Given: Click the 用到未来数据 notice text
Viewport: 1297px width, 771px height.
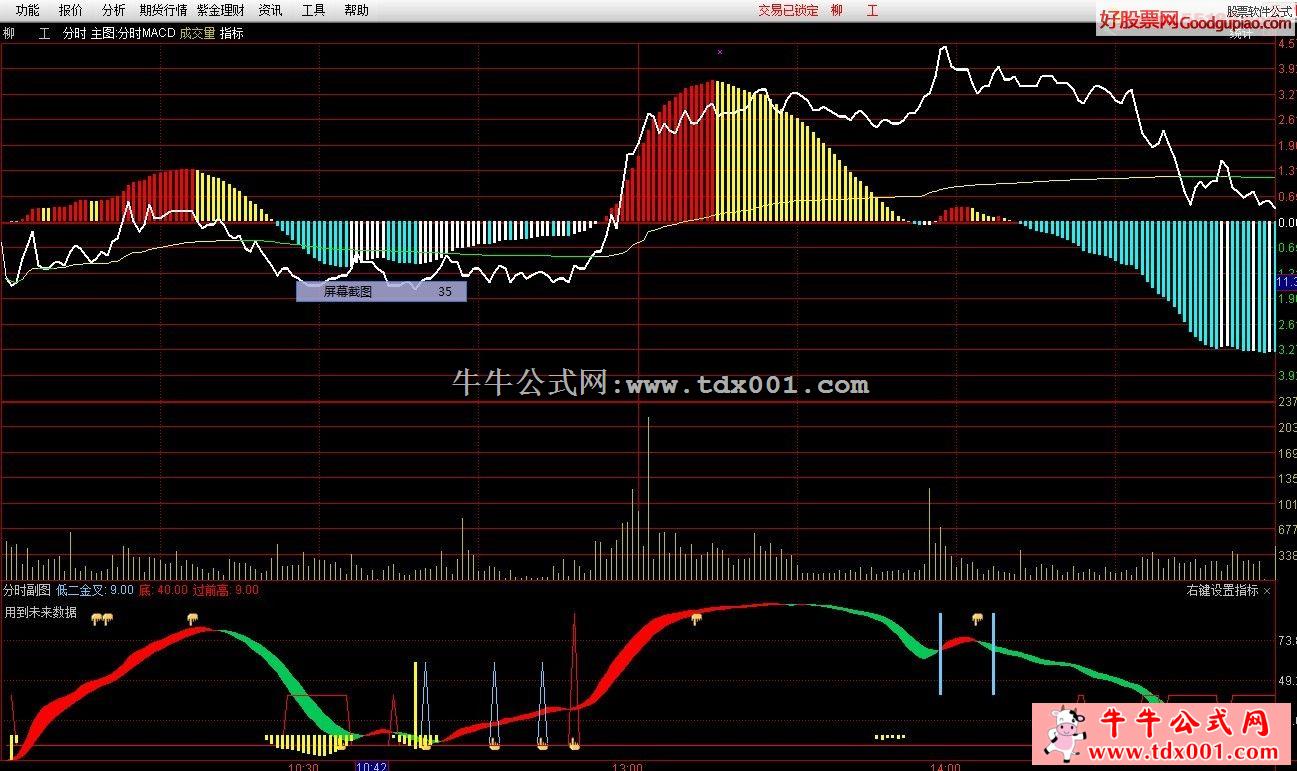Looking at the screenshot, I should click(41, 612).
